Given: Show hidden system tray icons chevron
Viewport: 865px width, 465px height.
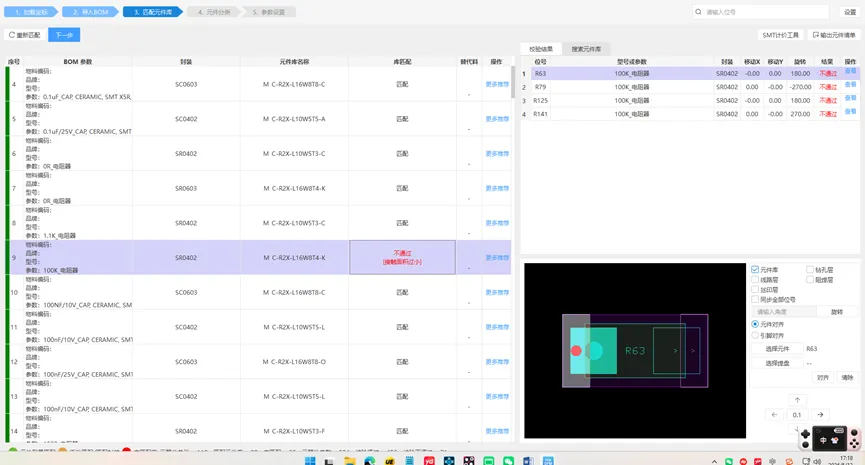Looking at the screenshot, I should 714,461.
